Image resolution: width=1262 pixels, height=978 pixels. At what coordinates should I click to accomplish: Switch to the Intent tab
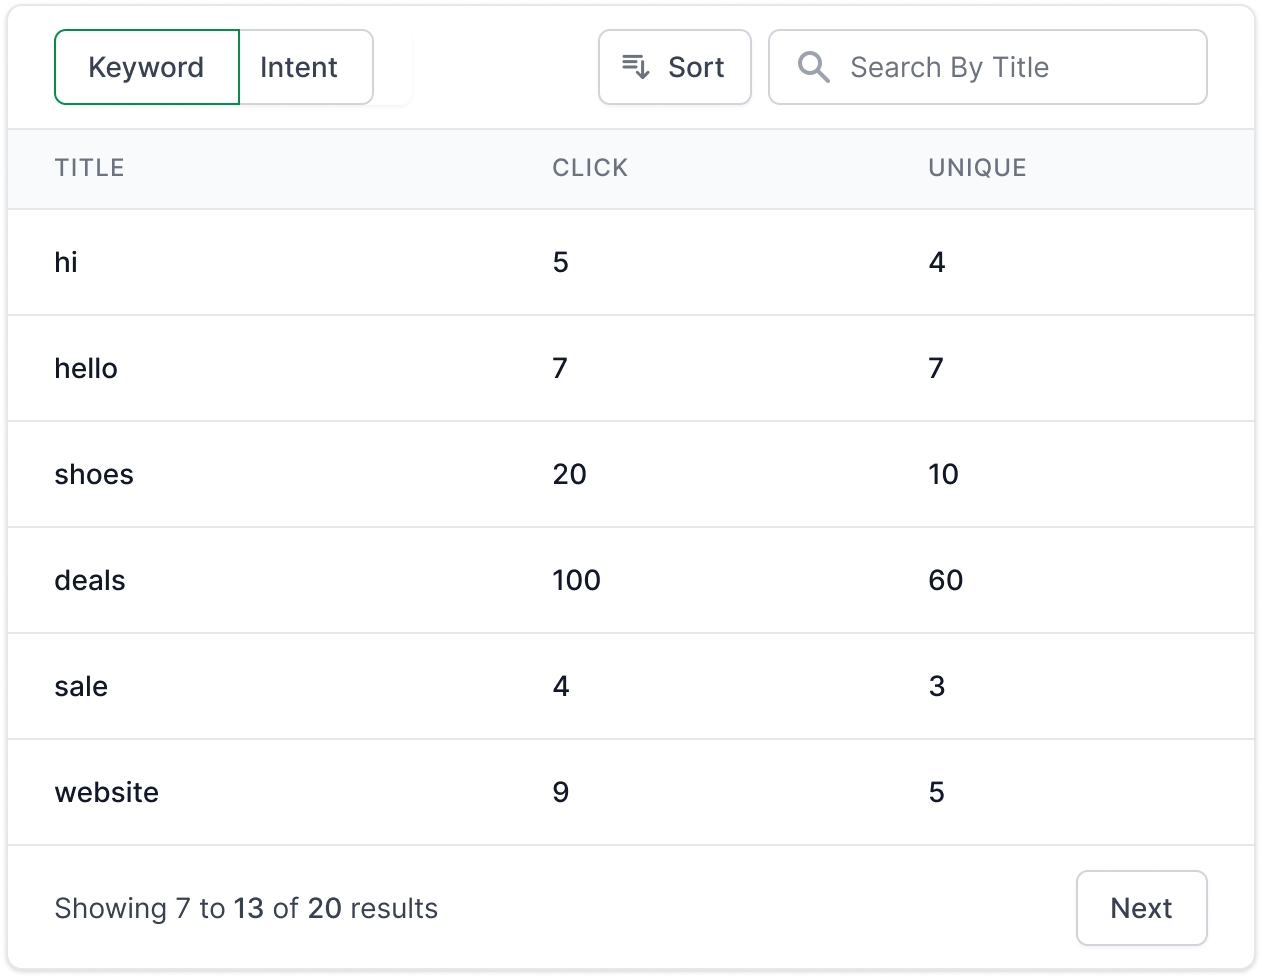(299, 67)
